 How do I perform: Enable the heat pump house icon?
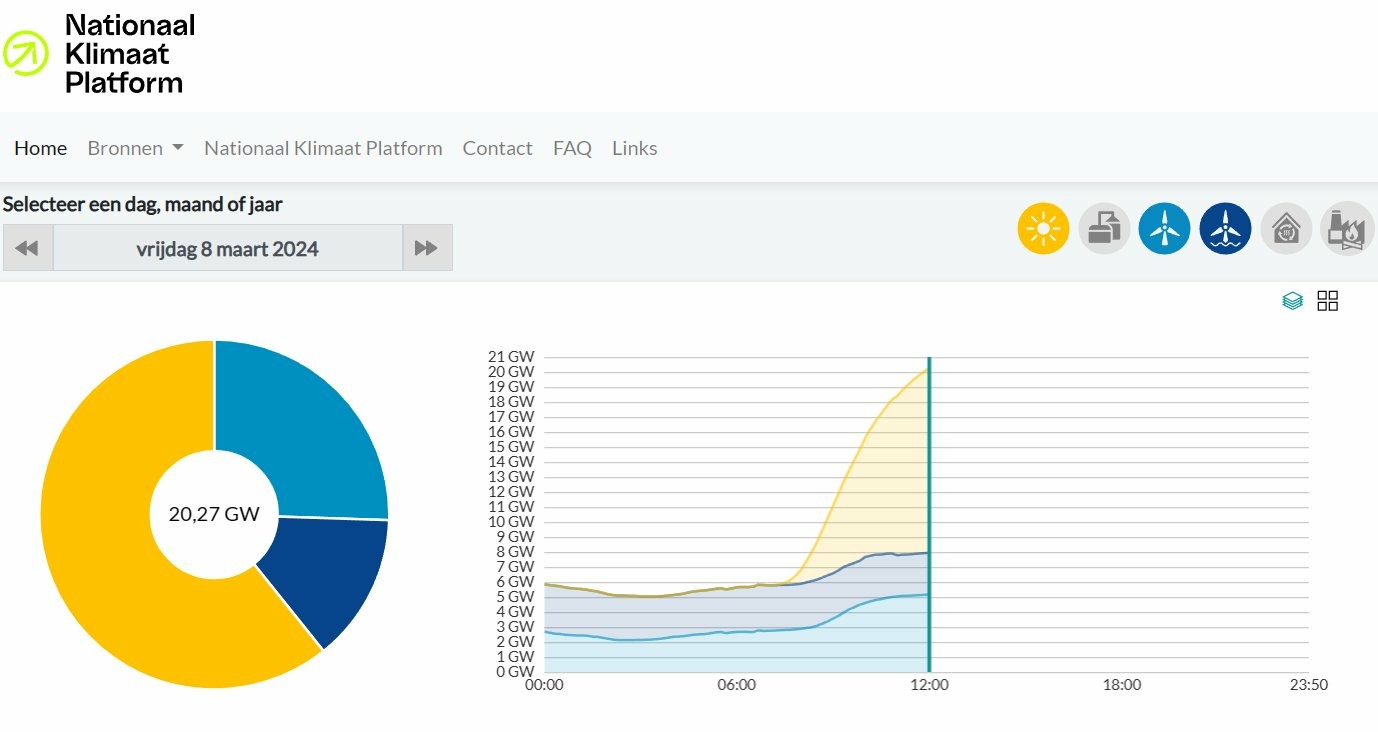coord(1286,229)
